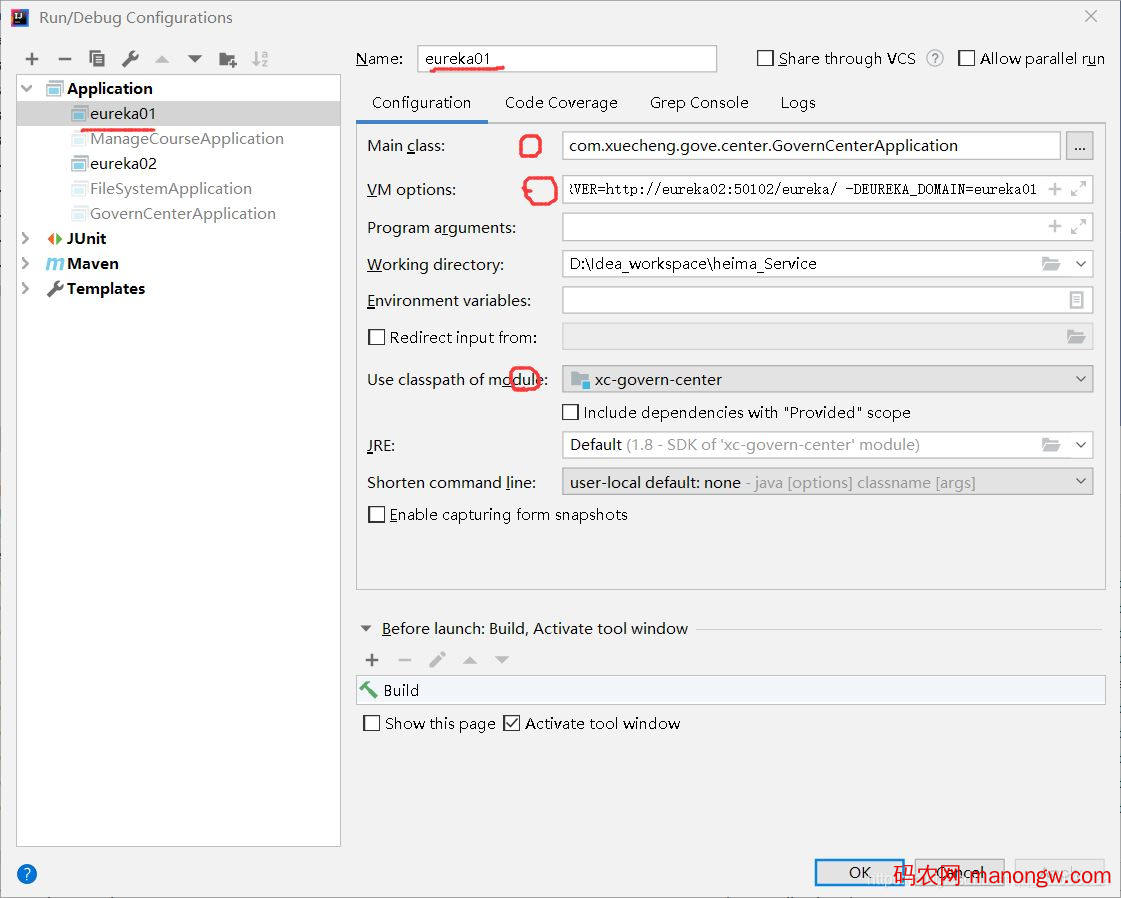Open Edit Templates wrench icon
The height and width of the screenshot is (898, 1121).
(130, 59)
